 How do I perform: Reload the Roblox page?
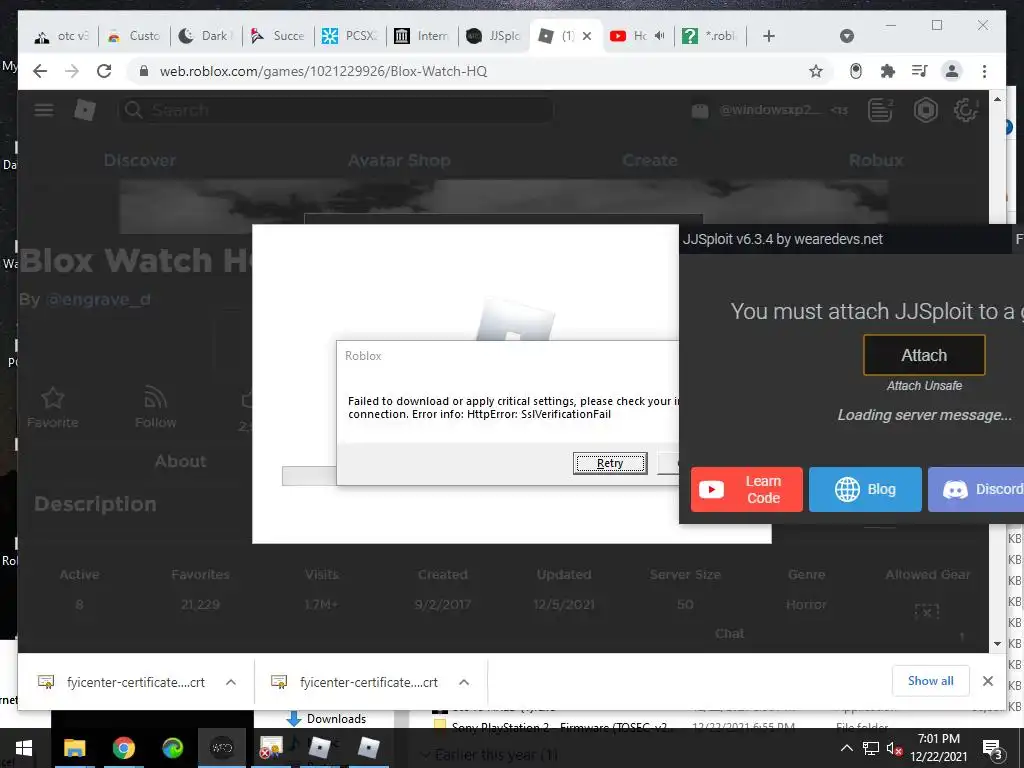(x=104, y=71)
